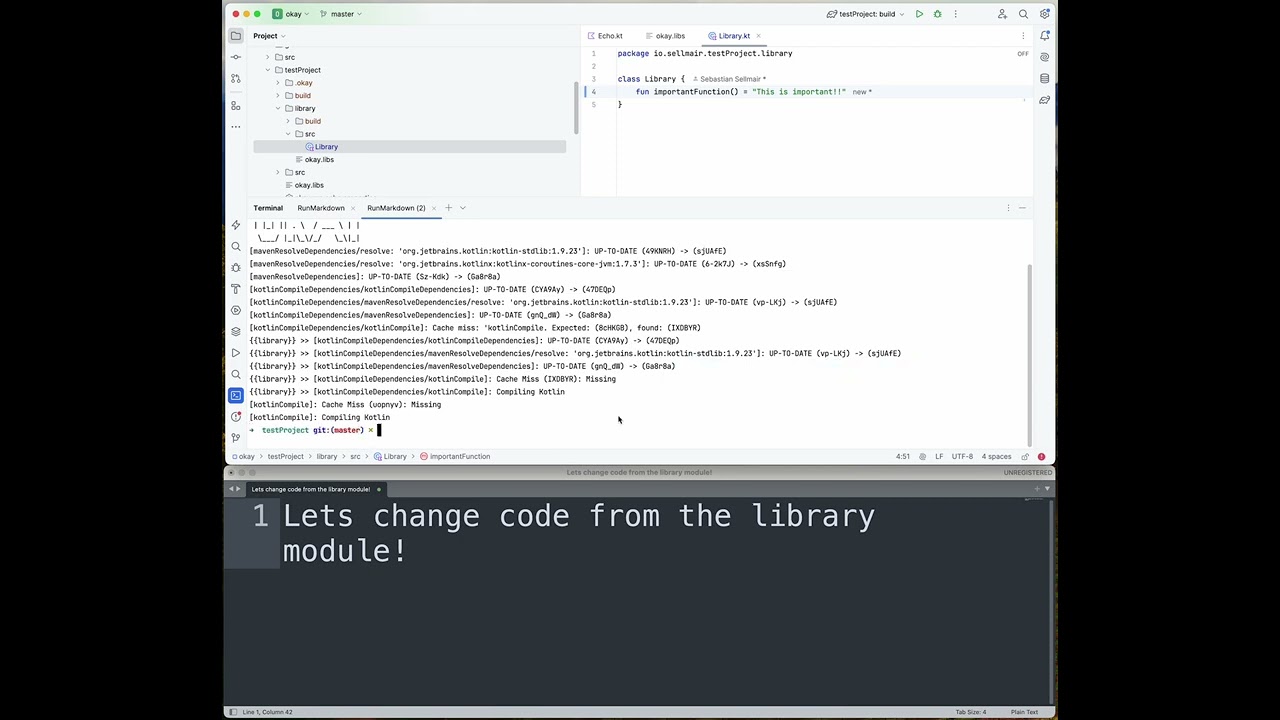
Task: Open the Run tool window icon
Action: 236,353
